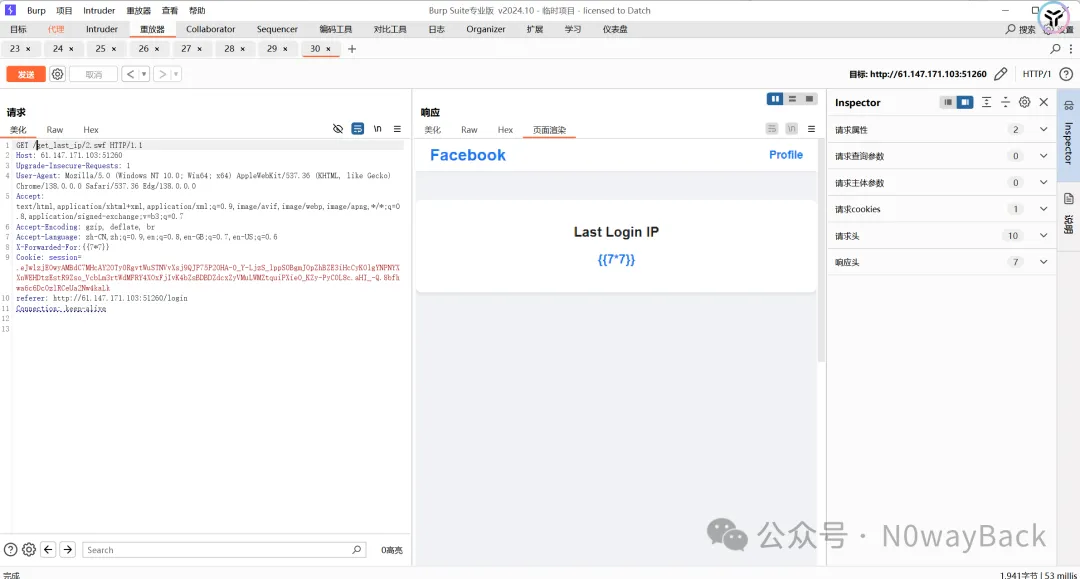Image resolution: width=1080 pixels, height=579 pixels.
Task: Click the Cancel (取消) button
Action: tap(94, 74)
